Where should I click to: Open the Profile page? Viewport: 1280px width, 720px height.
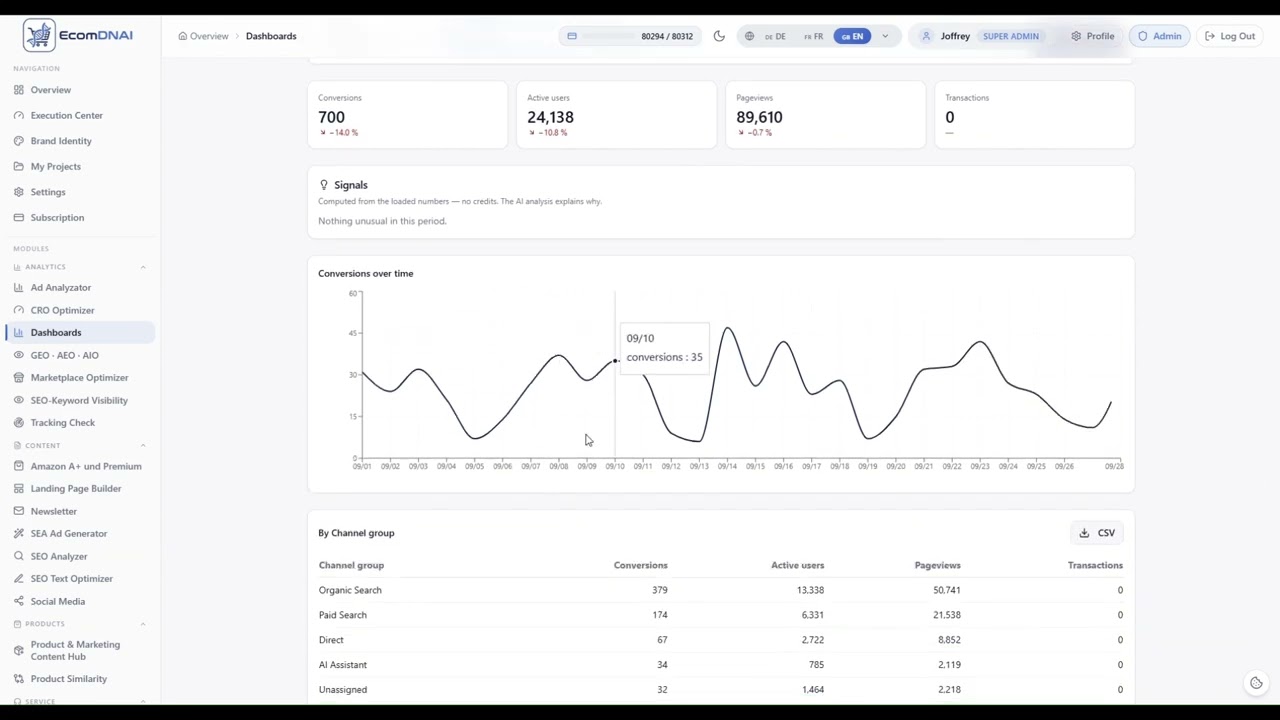(x=1091, y=36)
